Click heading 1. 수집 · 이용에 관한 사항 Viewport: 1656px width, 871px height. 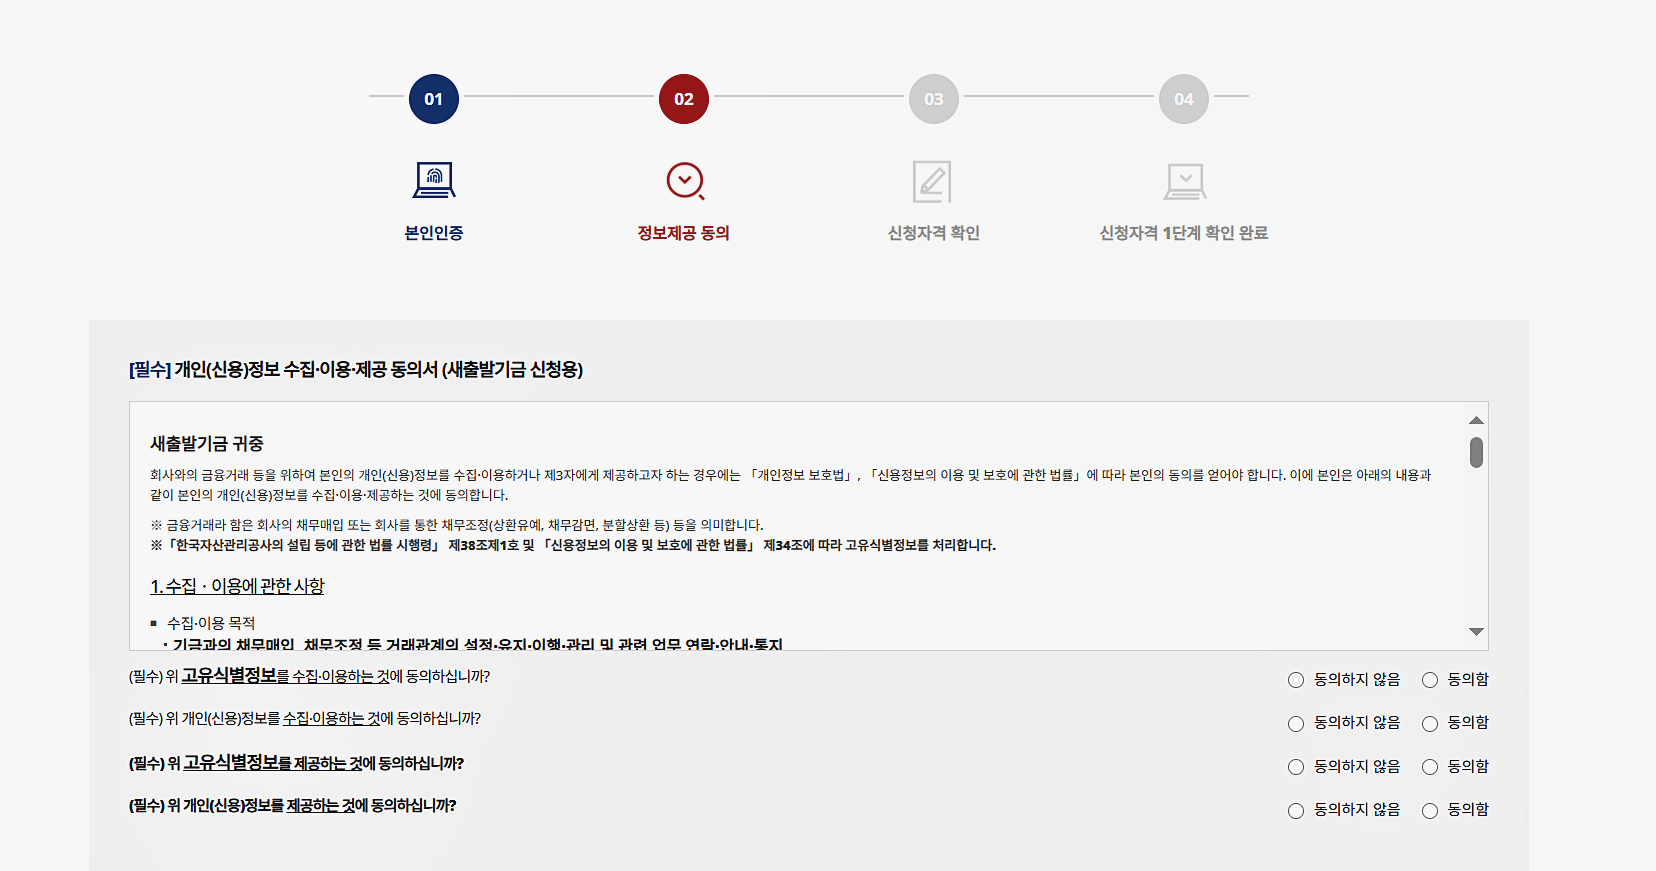point(237,586)
